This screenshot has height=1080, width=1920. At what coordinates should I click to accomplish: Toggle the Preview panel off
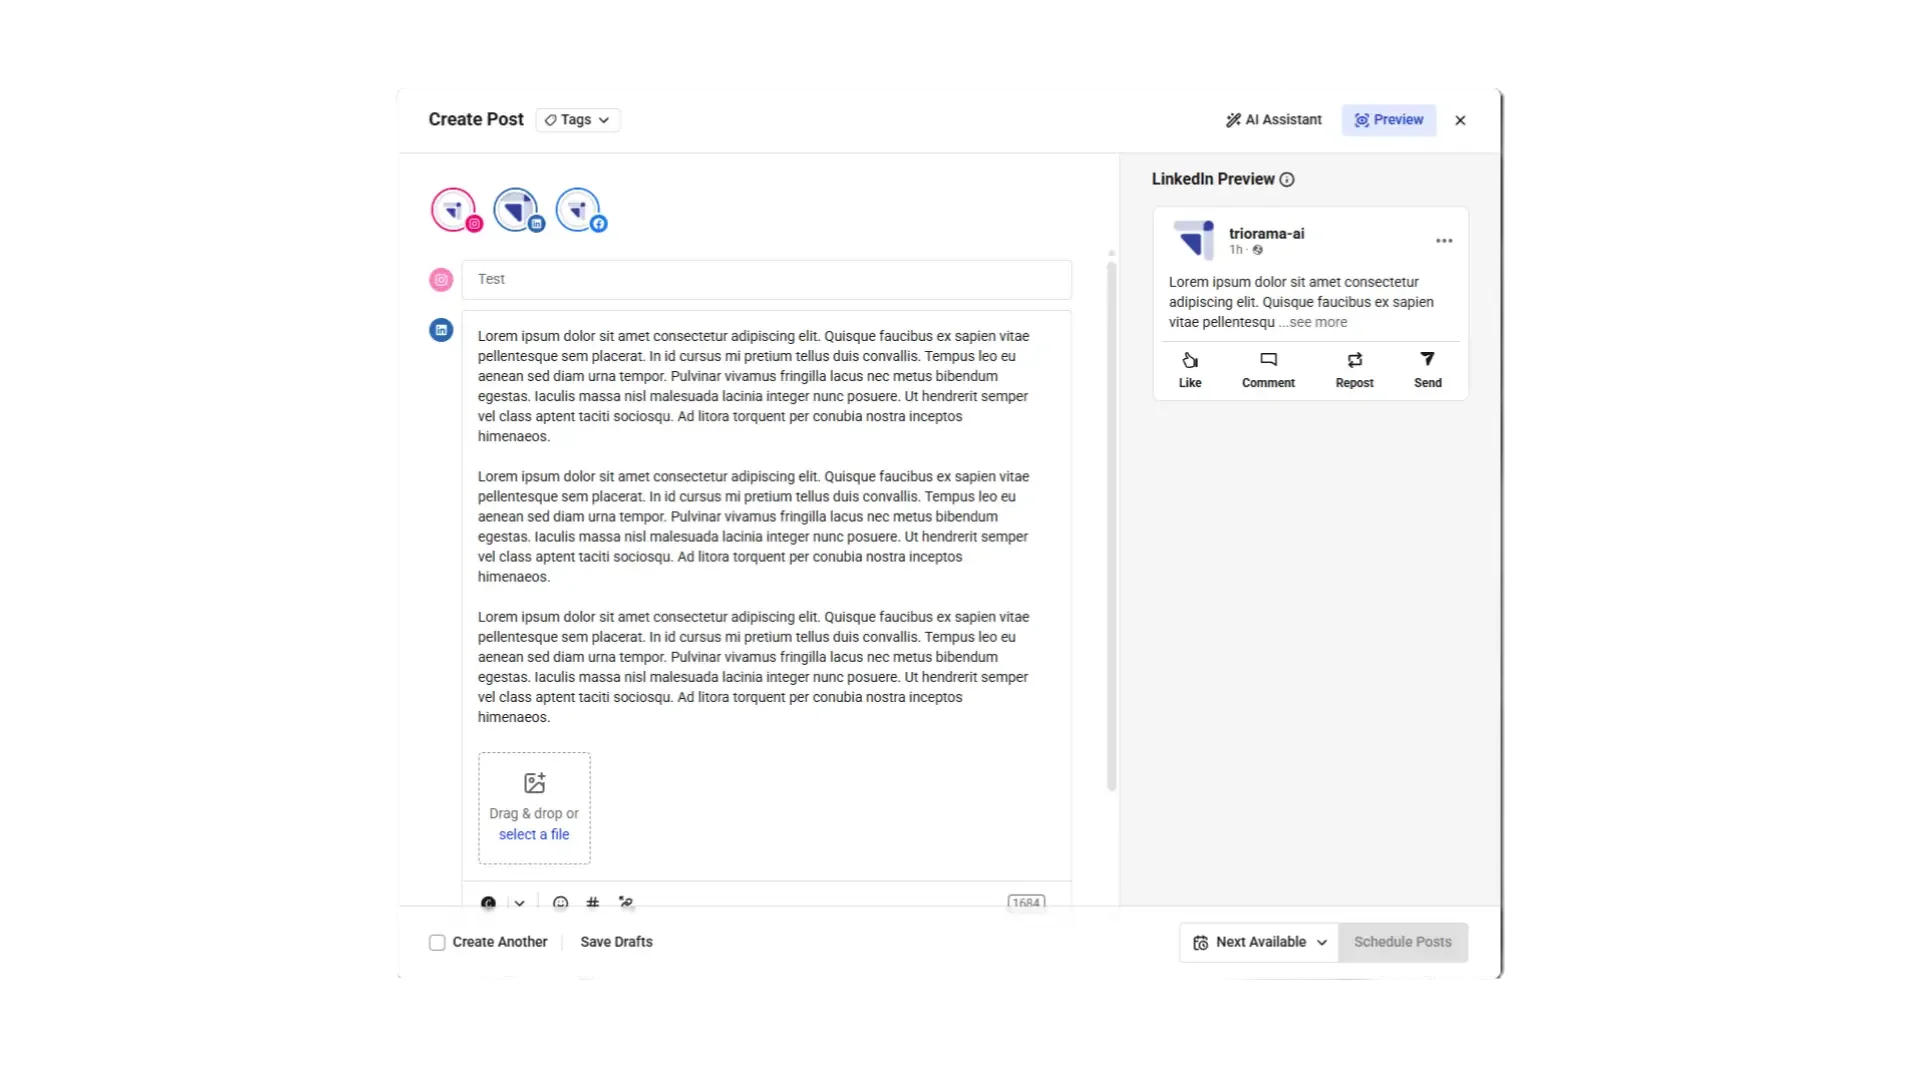1388,119
